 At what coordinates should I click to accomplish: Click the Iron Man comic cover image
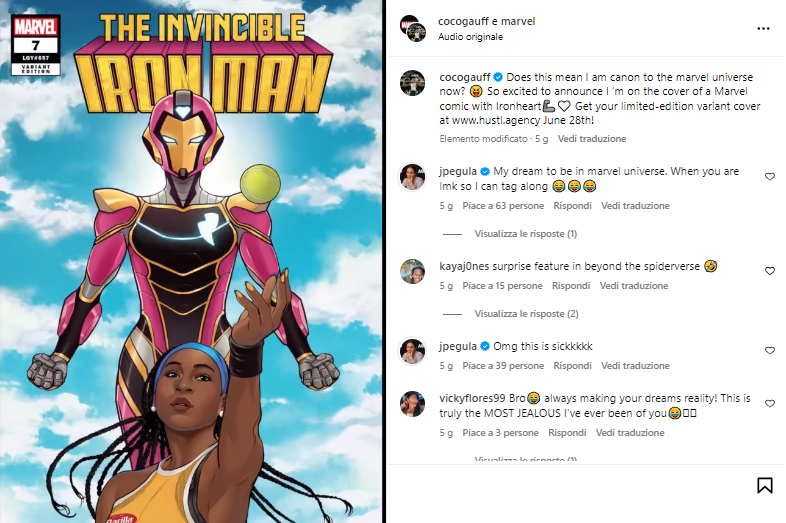pos(192,261)
